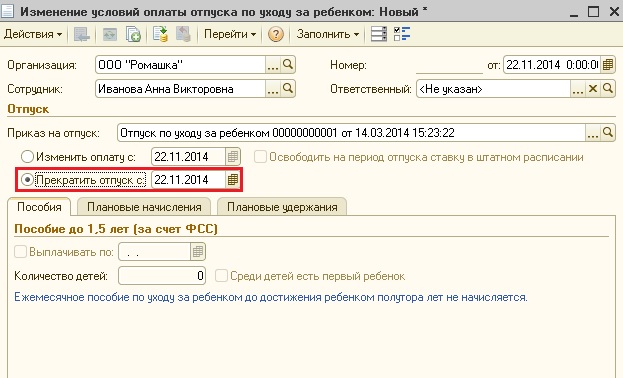Viewport: 623px width, 378px height.
Task: Open the Организация magnifier icon
Action: [x=288, y=65]
